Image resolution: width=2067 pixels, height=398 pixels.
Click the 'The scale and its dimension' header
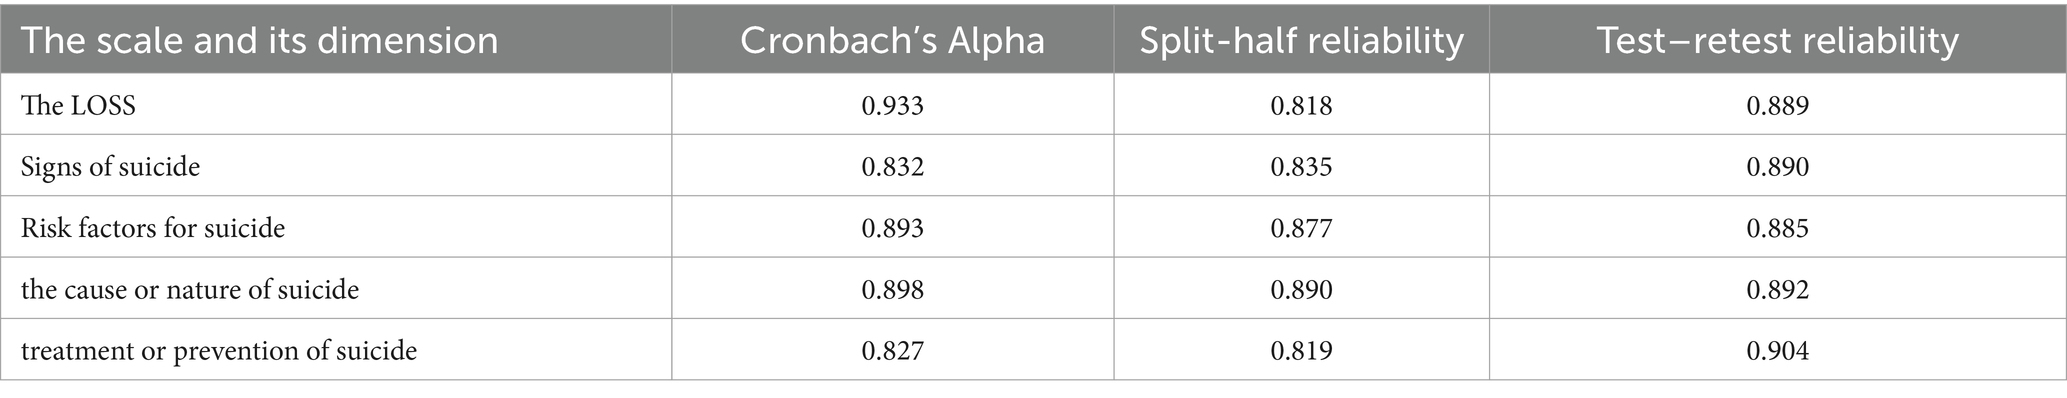tap(259, 40)
